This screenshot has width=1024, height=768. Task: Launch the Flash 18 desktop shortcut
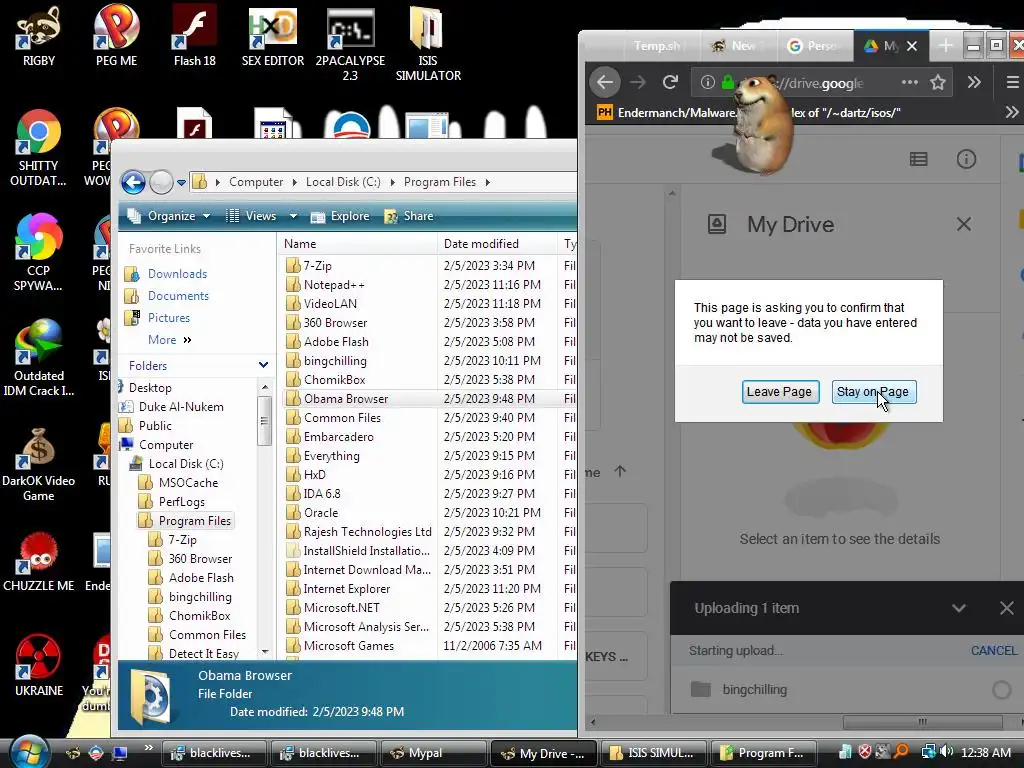(x=195, y=36)
